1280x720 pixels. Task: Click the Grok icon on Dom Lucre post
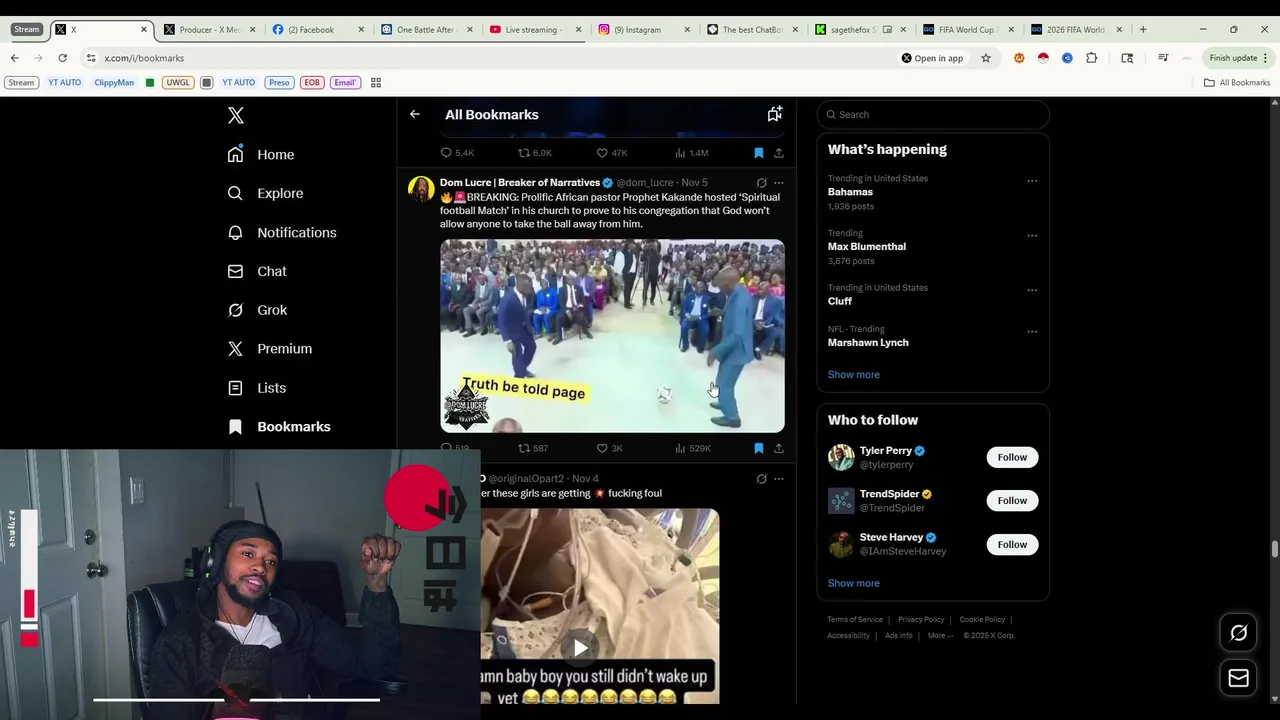click(761, 183)
